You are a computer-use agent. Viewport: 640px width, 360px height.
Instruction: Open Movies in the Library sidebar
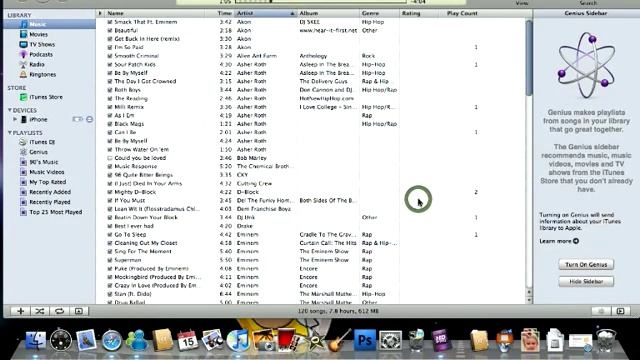(x=38, y=34)
